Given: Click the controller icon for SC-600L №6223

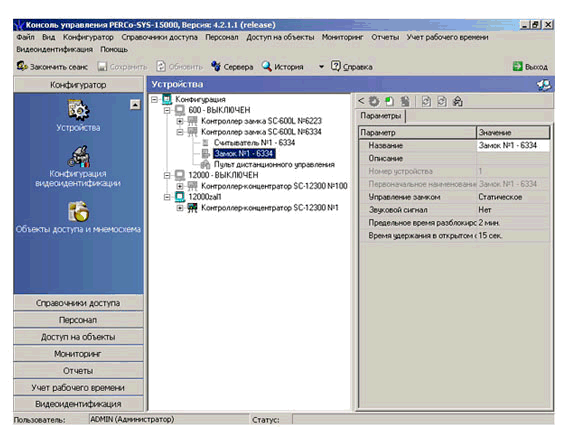Looking at the screenshot, I should coord(193,121).
